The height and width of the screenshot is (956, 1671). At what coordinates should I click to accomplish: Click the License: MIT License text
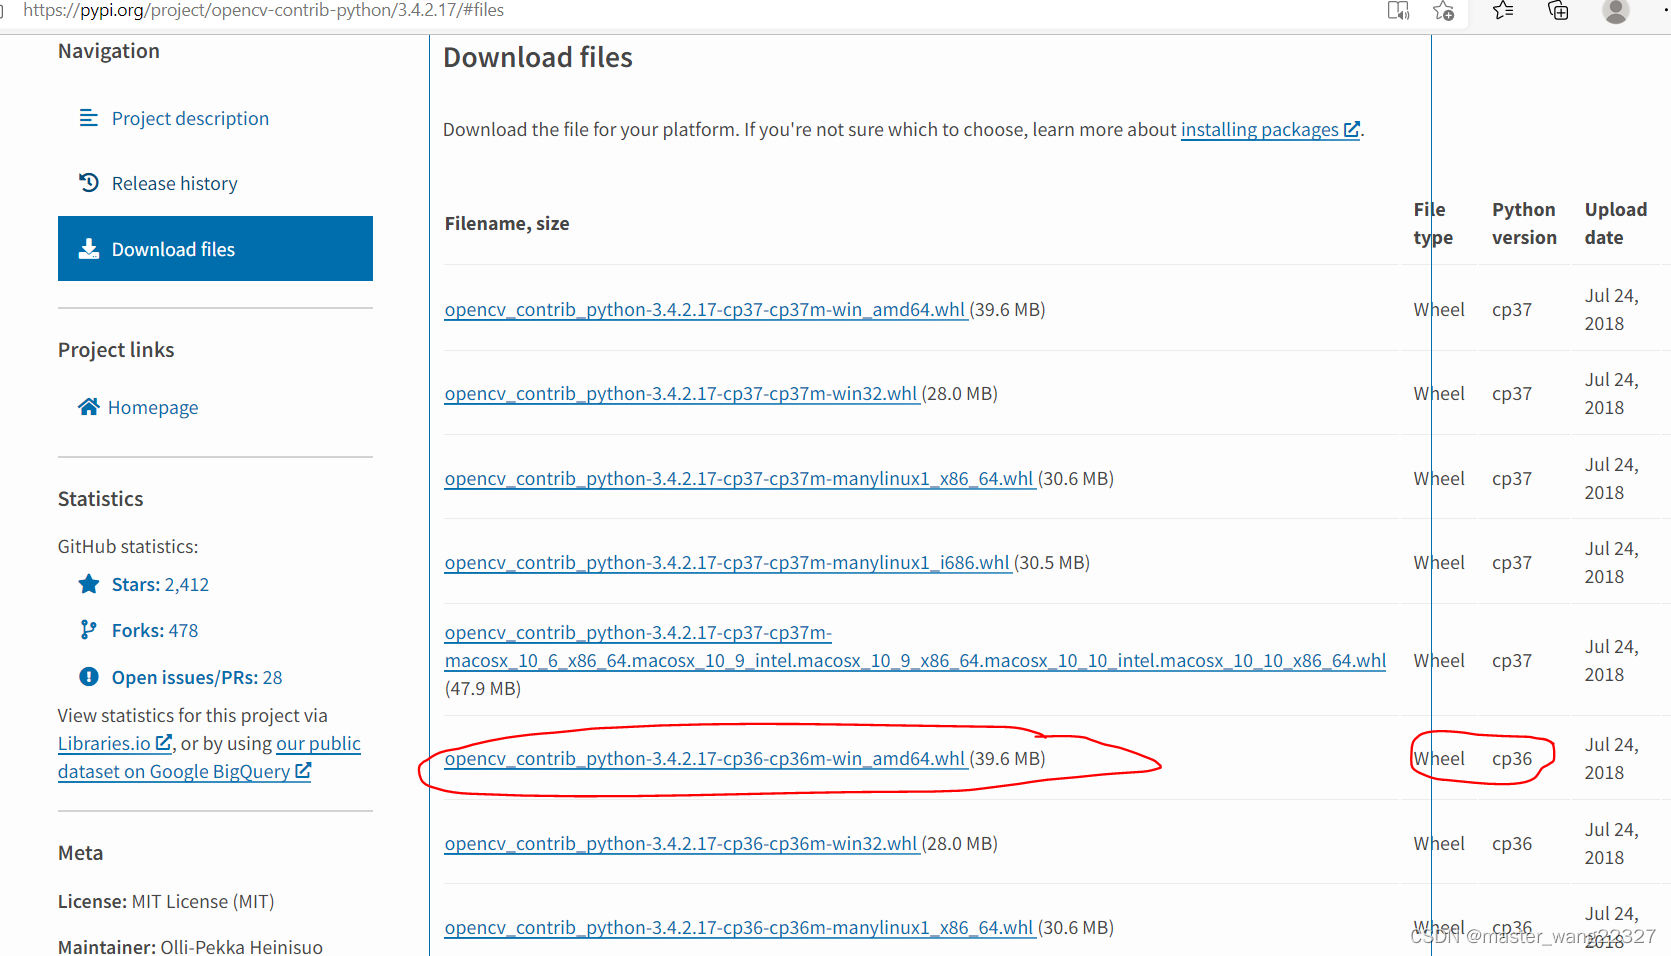point(166,901)
